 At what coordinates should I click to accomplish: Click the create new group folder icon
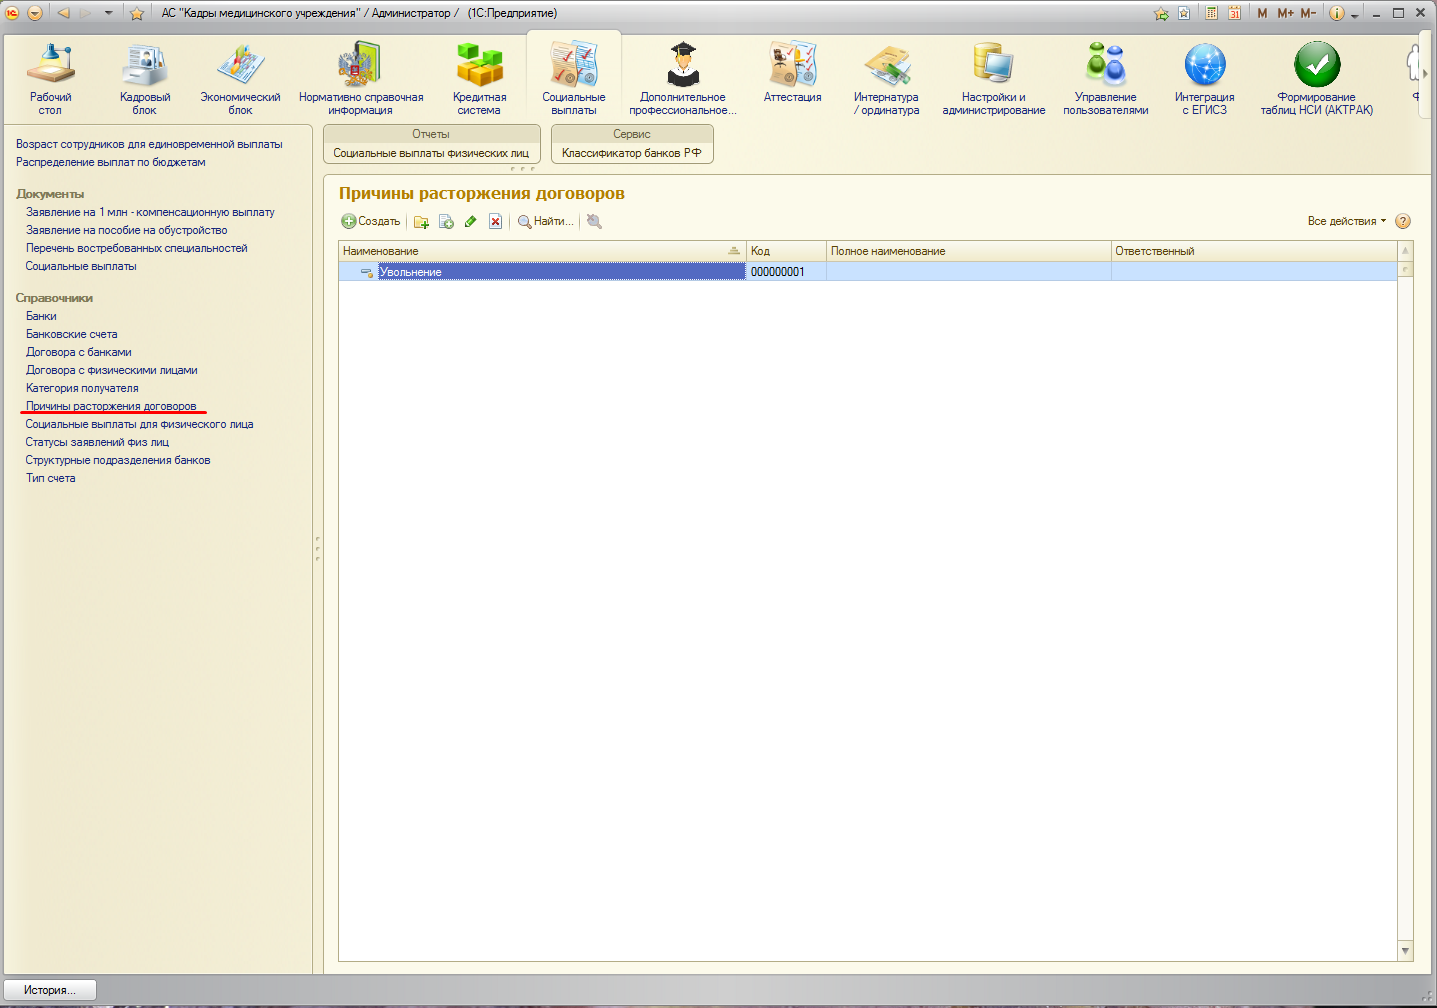[421, 222]
